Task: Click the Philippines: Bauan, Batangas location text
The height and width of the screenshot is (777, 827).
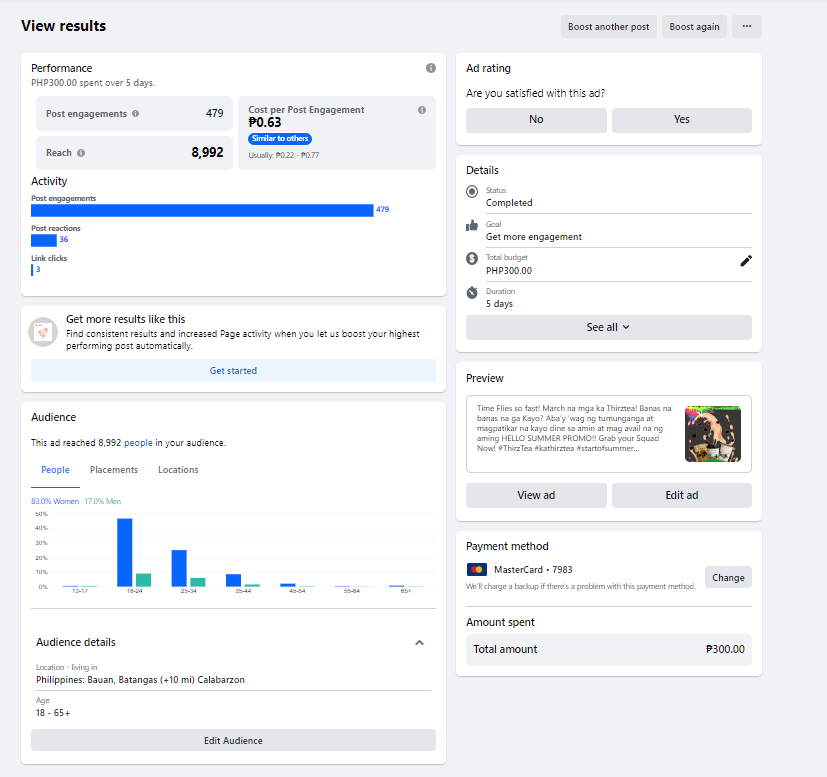Action: click(x=140, y=680)
